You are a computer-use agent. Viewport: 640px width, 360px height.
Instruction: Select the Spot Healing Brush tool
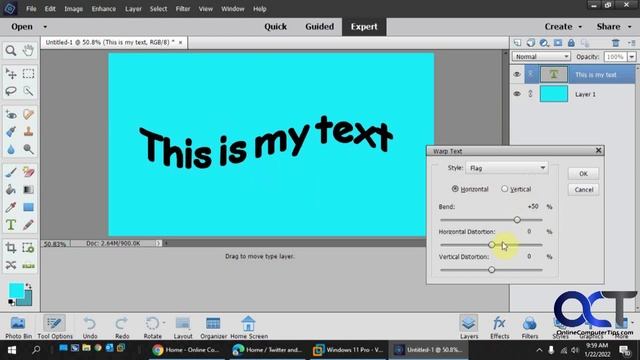[28, 115]
